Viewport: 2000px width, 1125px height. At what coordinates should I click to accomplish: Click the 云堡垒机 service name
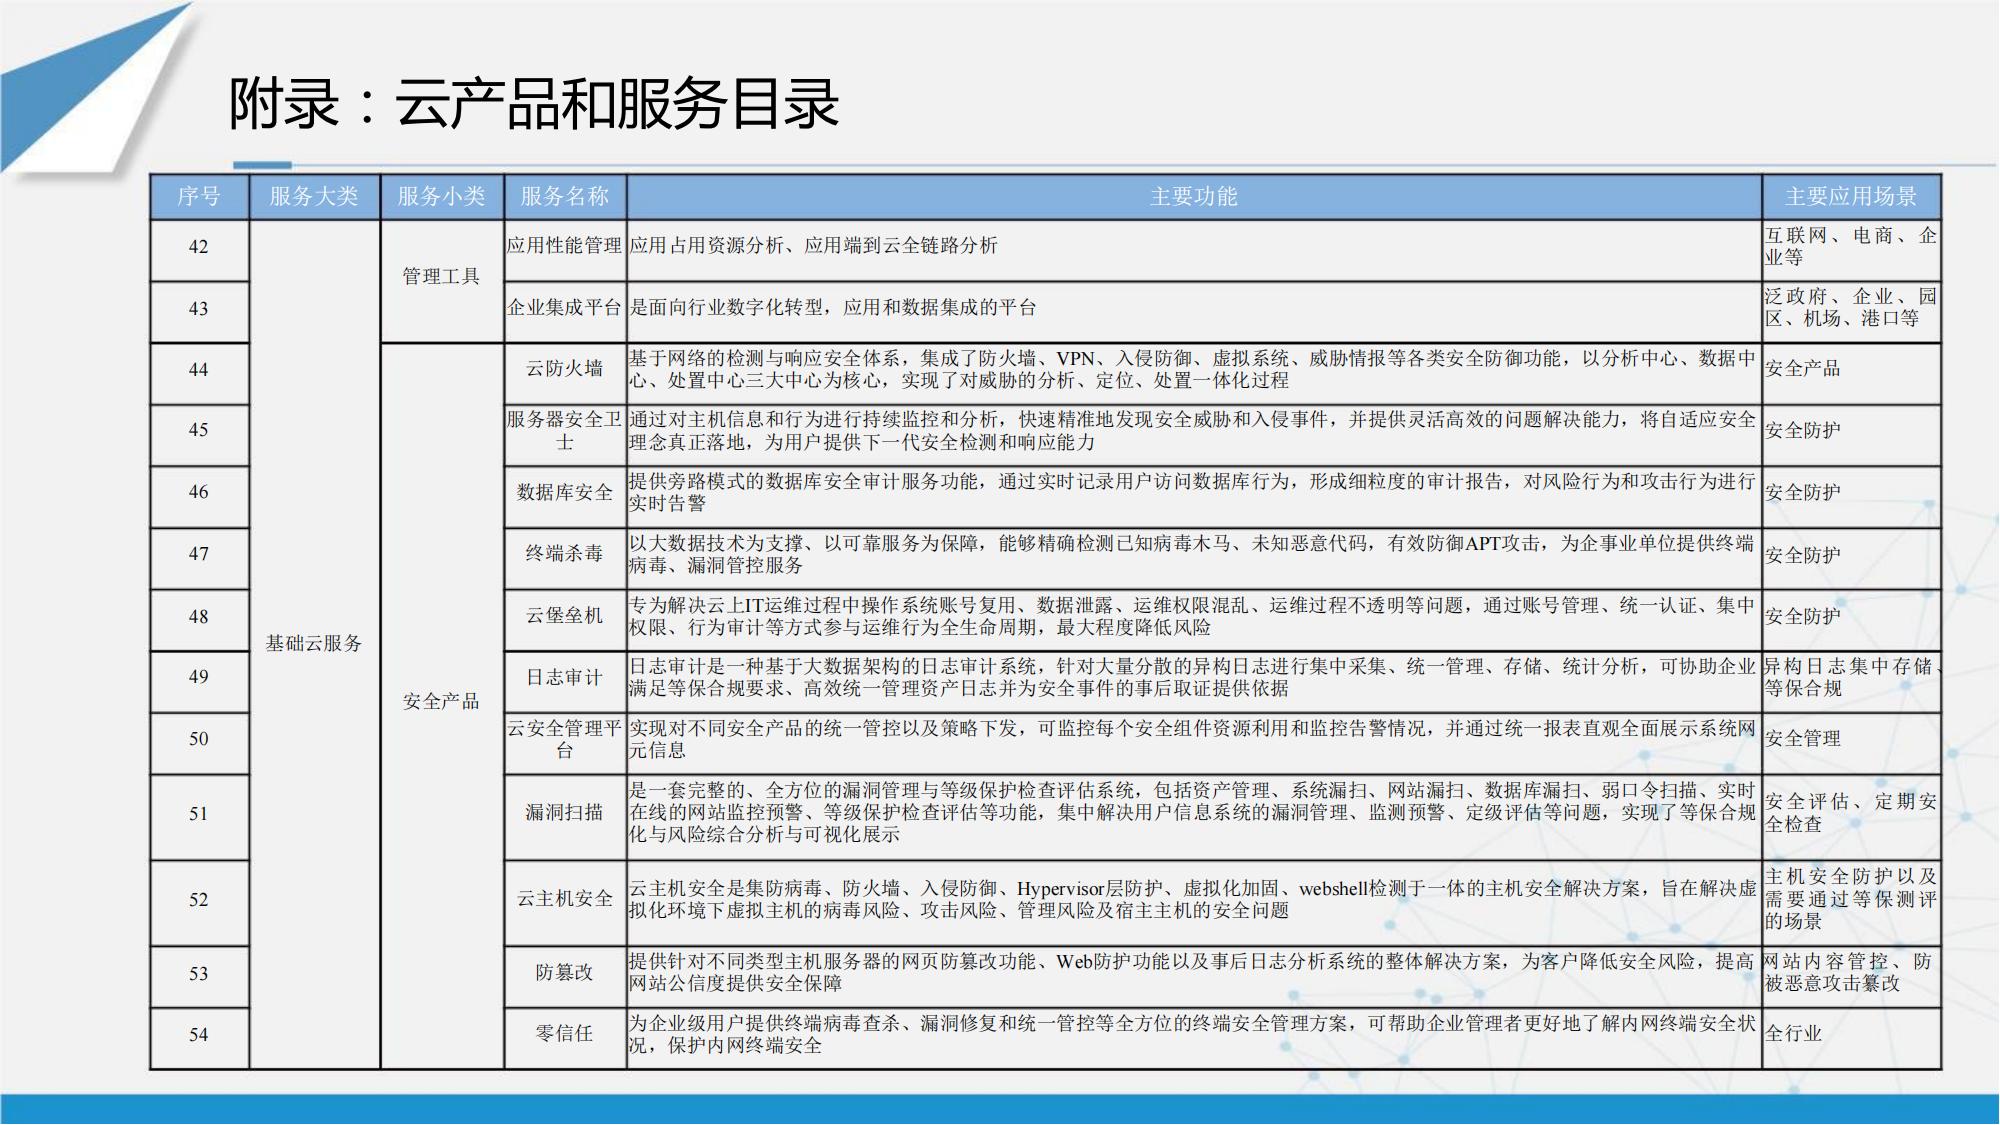coord(565,616)
